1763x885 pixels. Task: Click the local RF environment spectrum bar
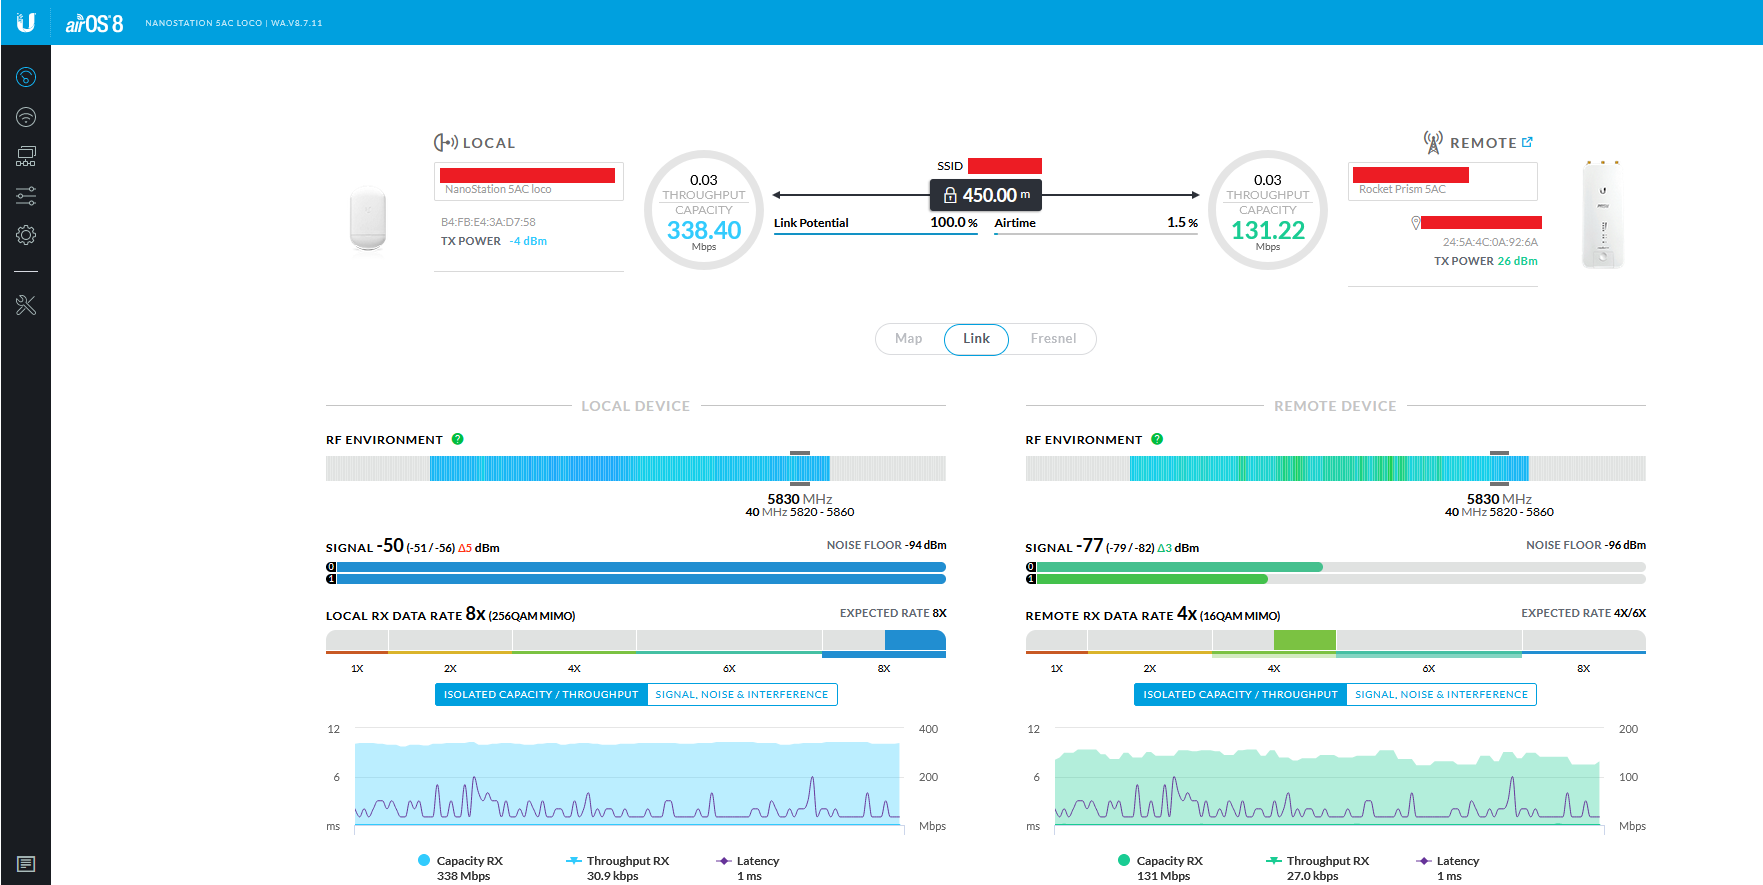coord(636,468)
